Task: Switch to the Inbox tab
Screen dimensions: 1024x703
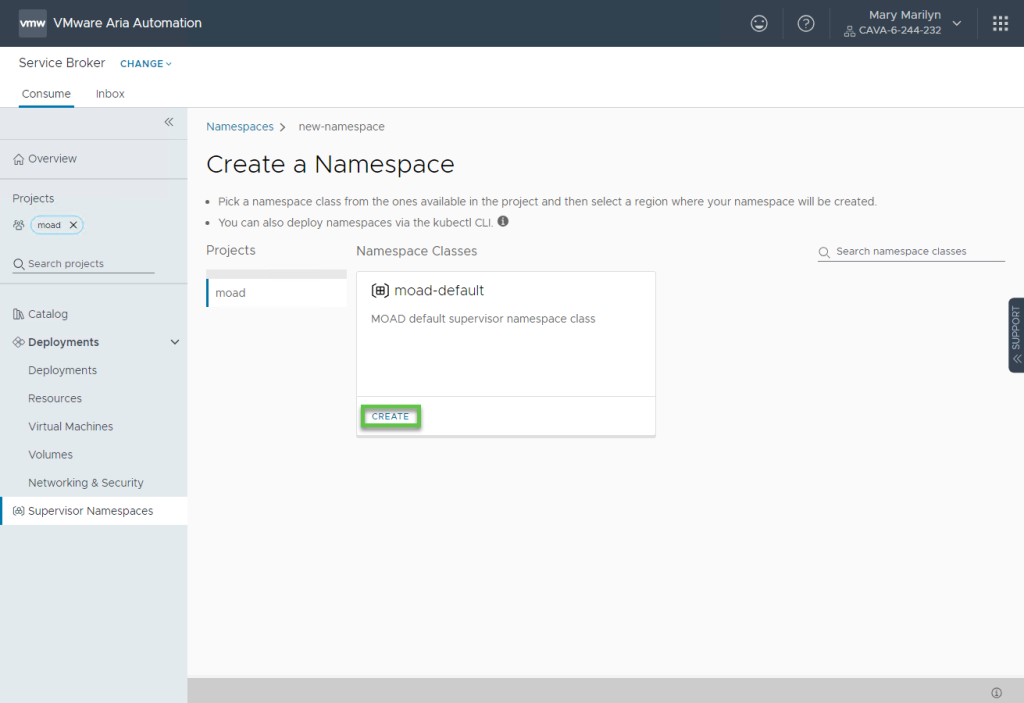Action: 110,94
